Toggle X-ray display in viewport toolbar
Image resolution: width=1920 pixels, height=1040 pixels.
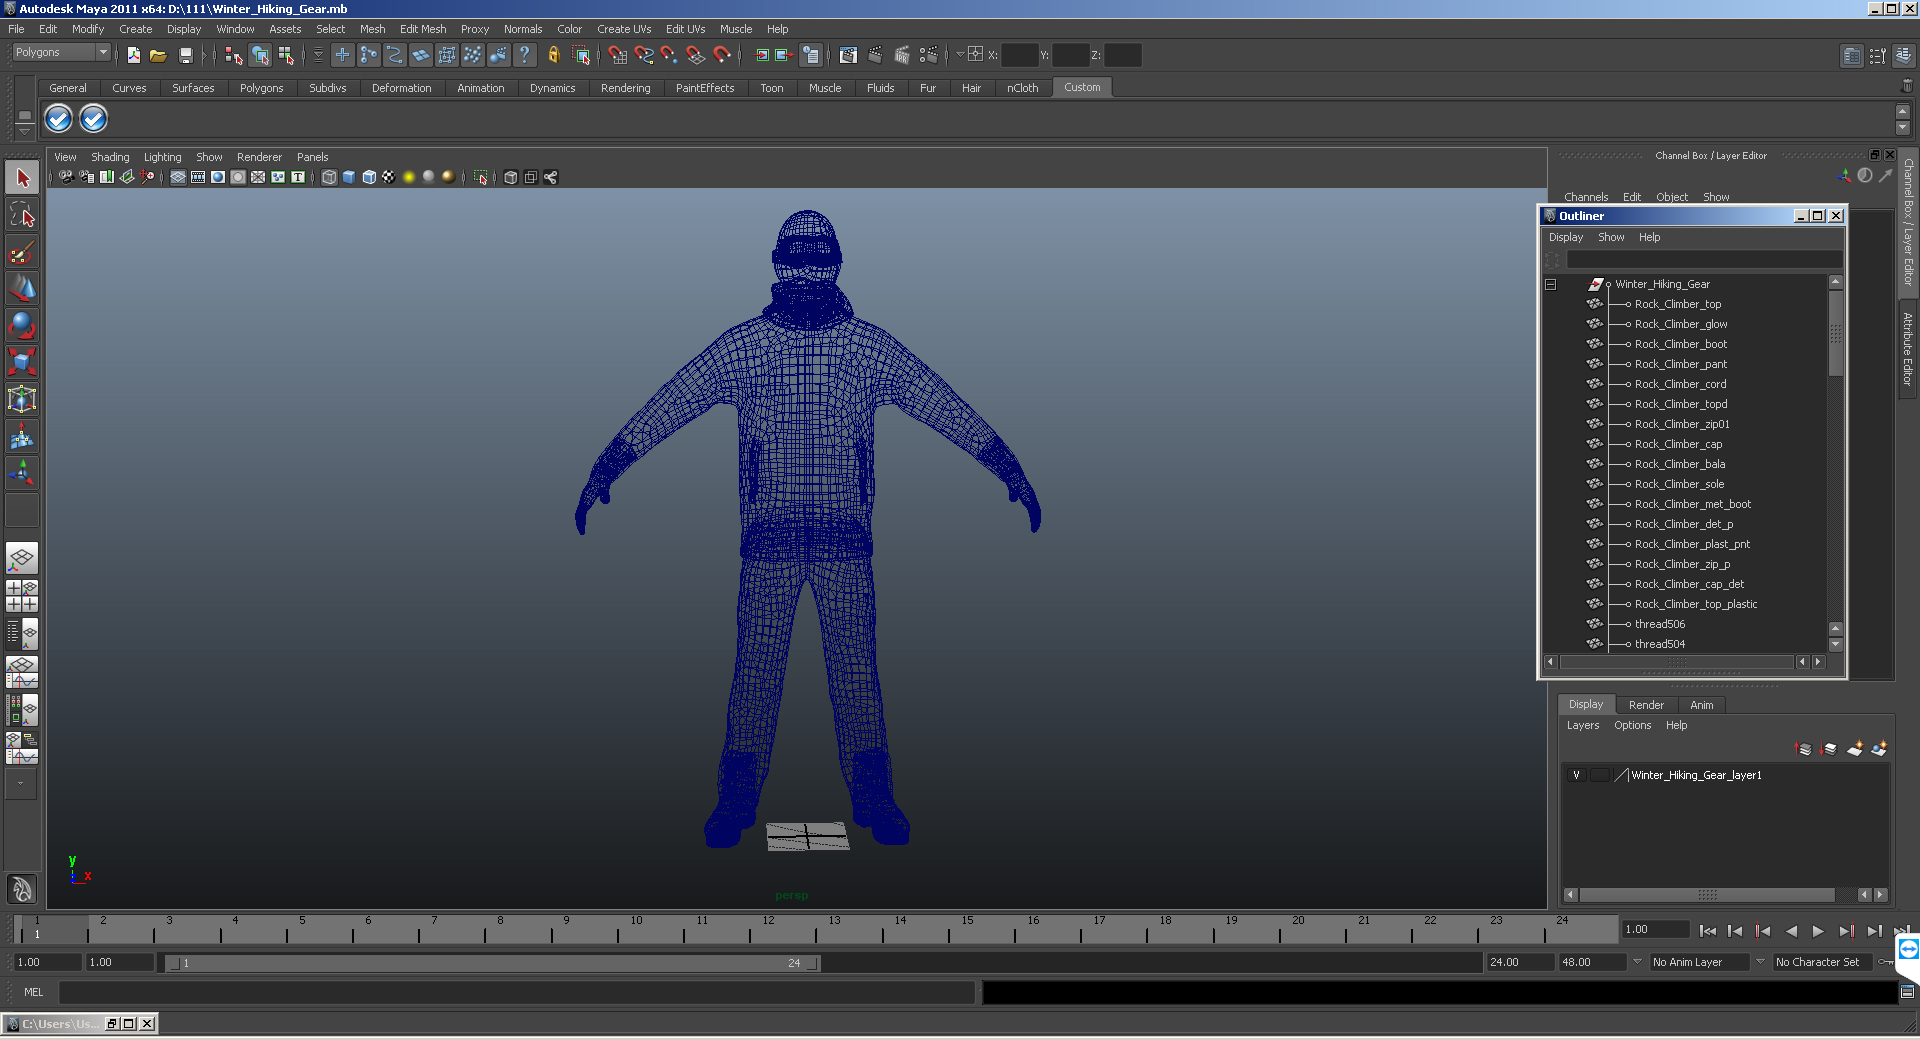coord(511,177)
